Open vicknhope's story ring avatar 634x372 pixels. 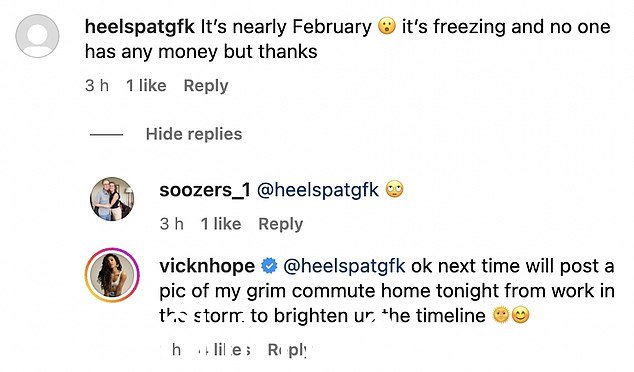[112, 275]
